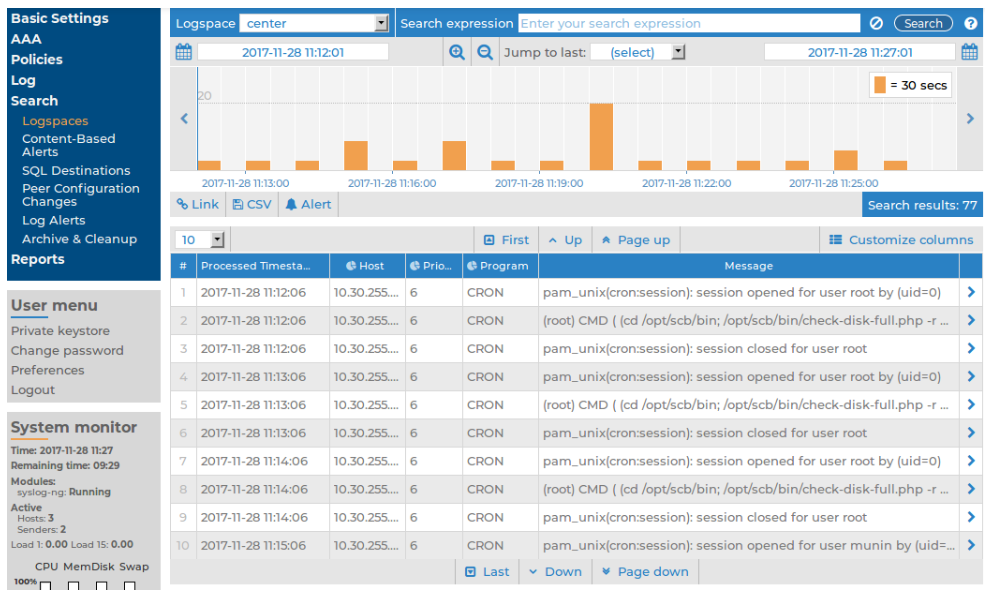Open Logspaces under Search
Screen dimensions: 988x593
tap(55, 120)
